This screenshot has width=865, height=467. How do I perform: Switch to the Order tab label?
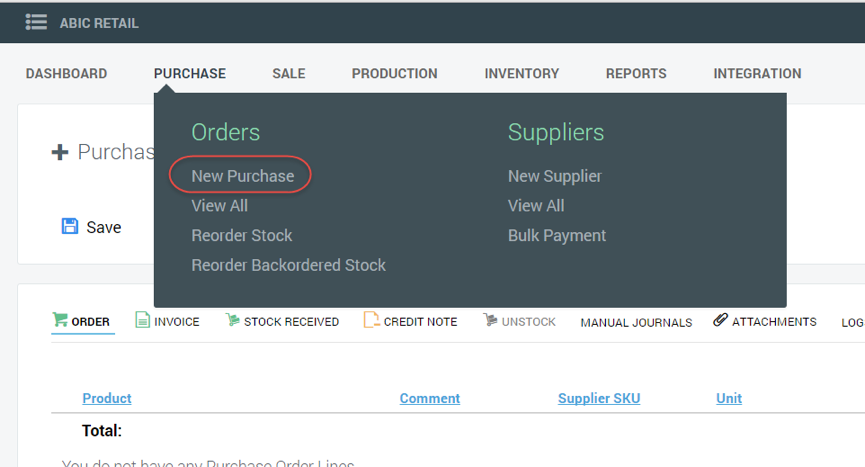[90, 322]
